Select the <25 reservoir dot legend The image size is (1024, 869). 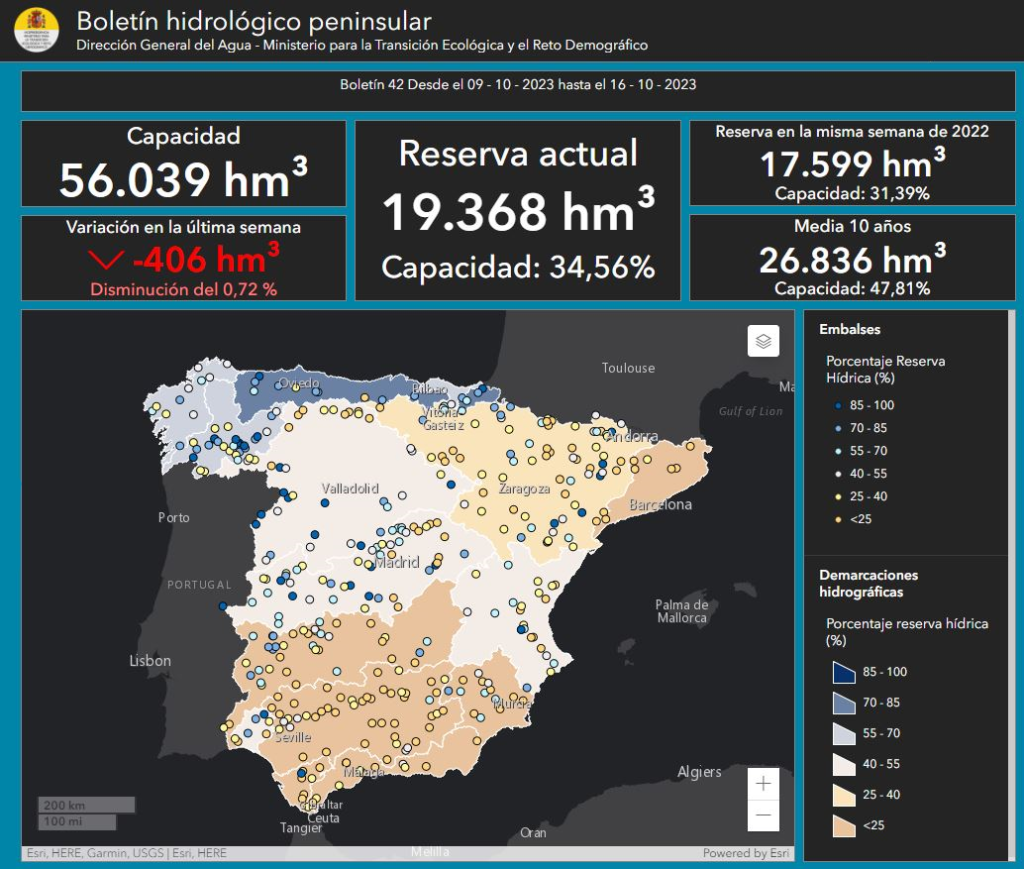[x=838, y=520]
